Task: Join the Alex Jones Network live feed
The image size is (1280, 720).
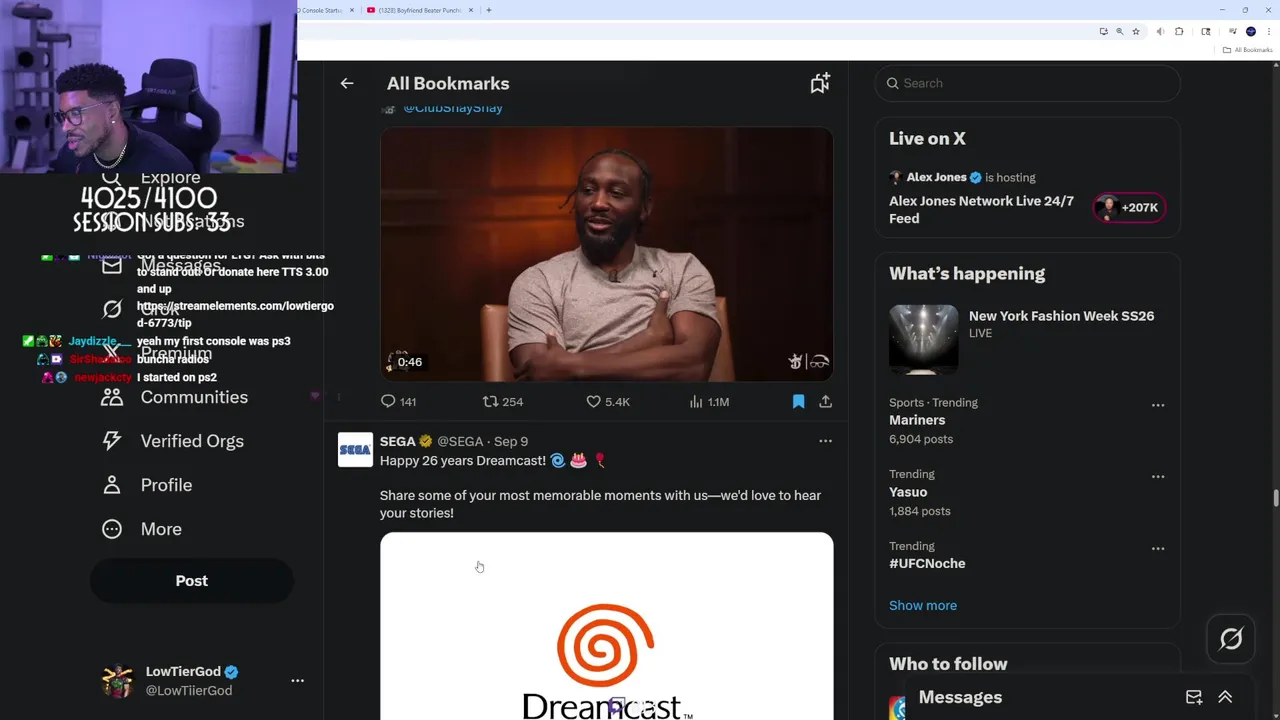Action: coord(981,210)
